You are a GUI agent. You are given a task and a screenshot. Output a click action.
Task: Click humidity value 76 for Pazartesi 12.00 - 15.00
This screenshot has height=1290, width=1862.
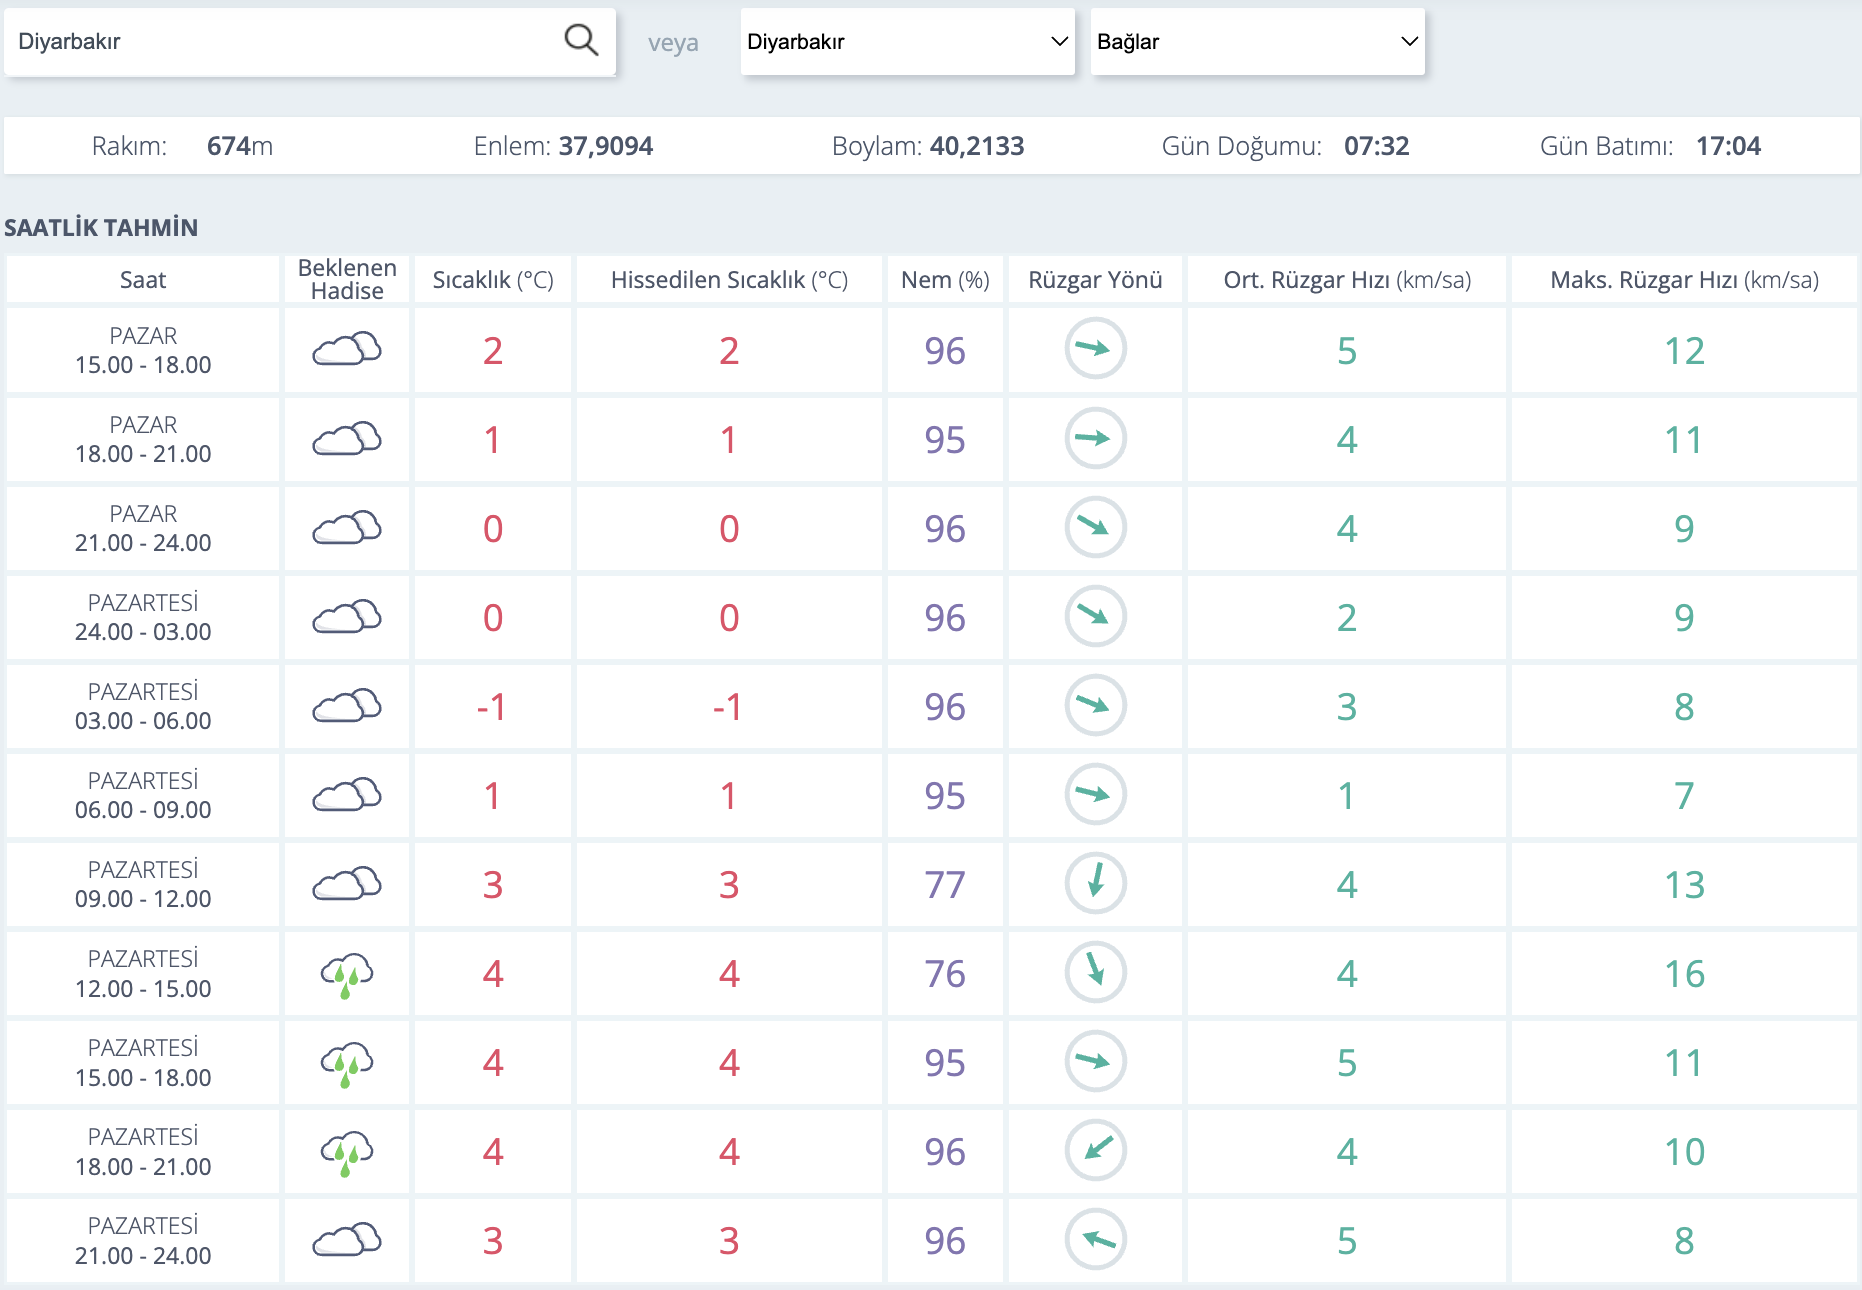coord(945,974)
